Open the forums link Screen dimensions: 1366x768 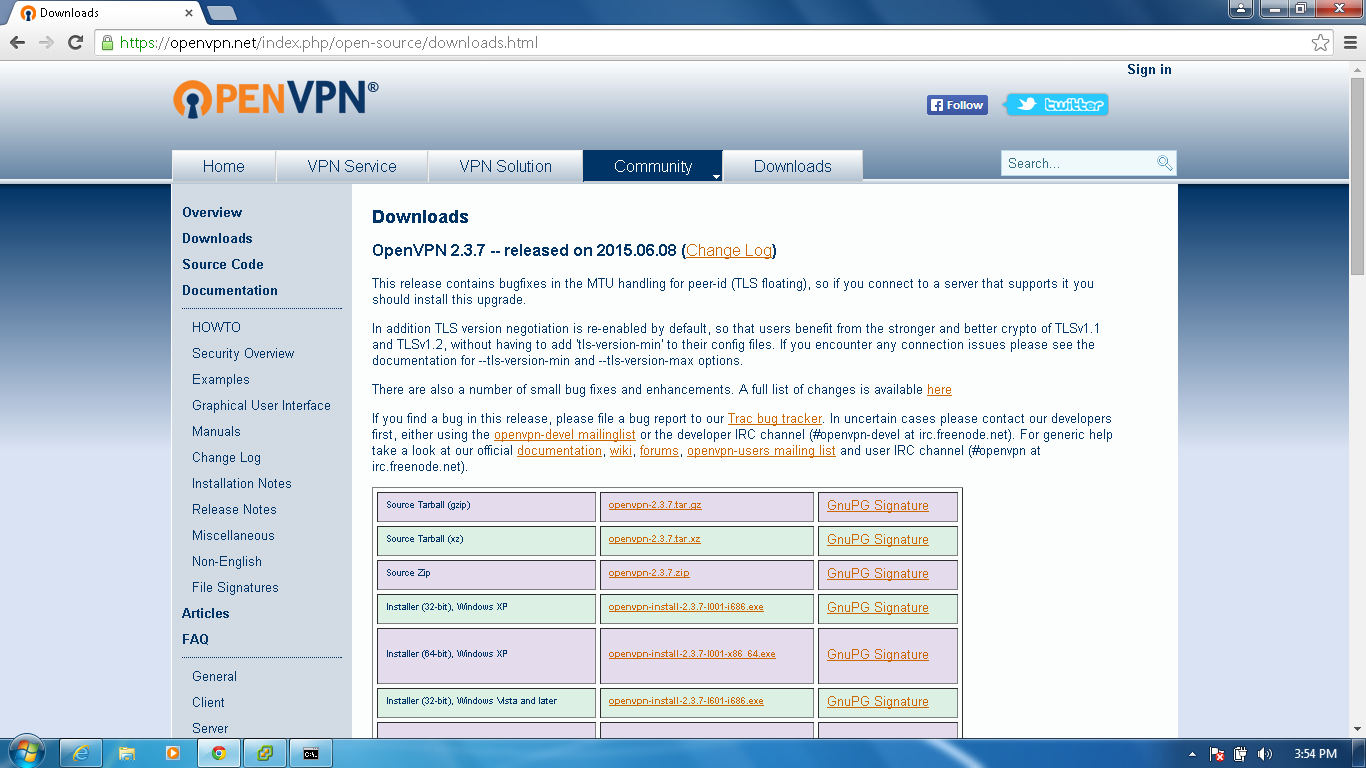tap(659, 451)
